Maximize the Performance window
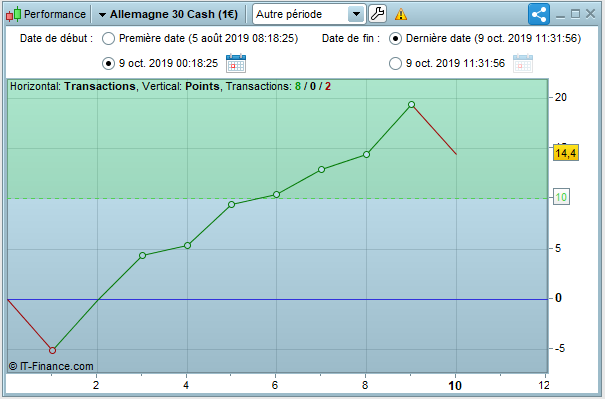Viewport: 605px width, 399px height. [x=575, y=14]
